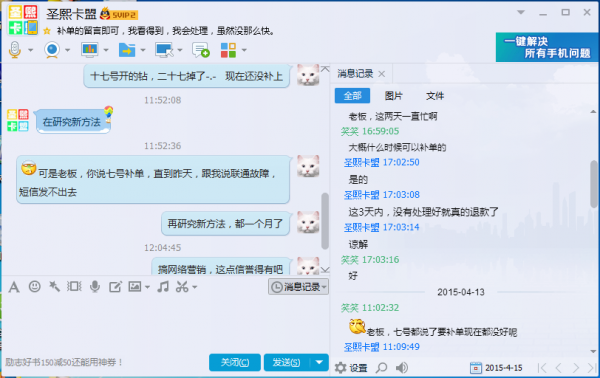Click message history scrollbar thumb
The image size is (600, 378).
593,184
